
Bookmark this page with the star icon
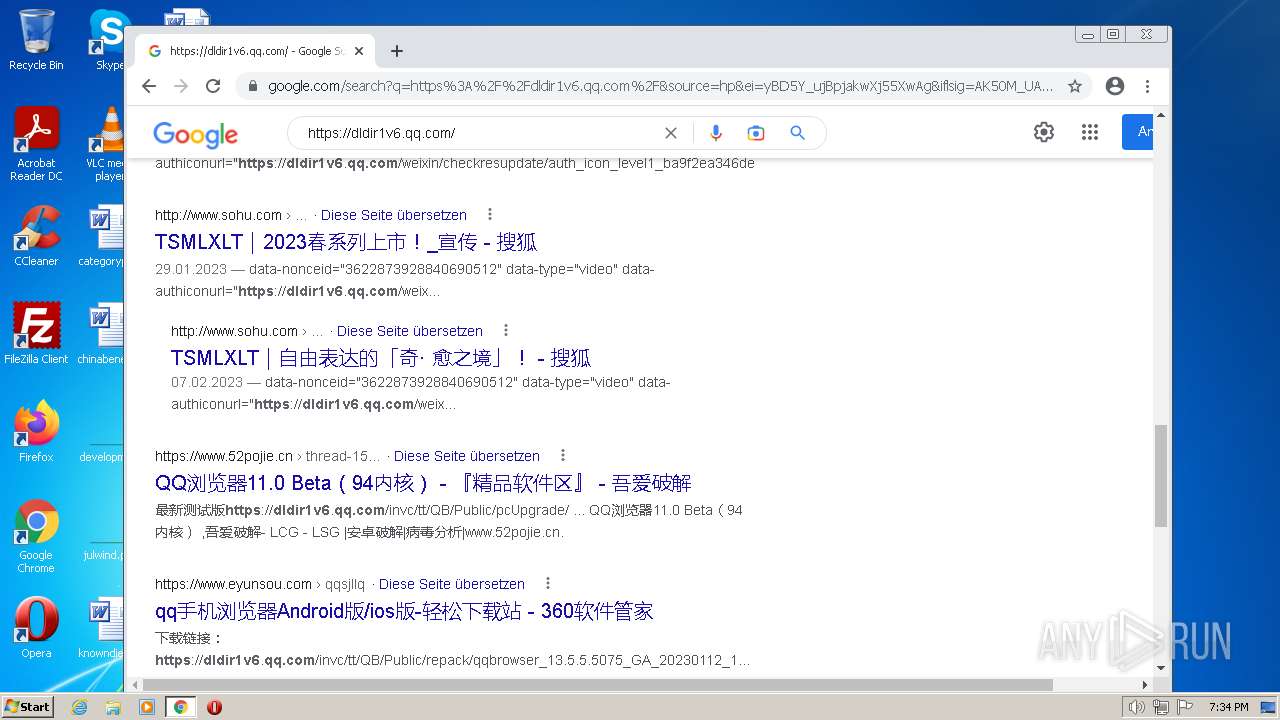point(1075,86)
